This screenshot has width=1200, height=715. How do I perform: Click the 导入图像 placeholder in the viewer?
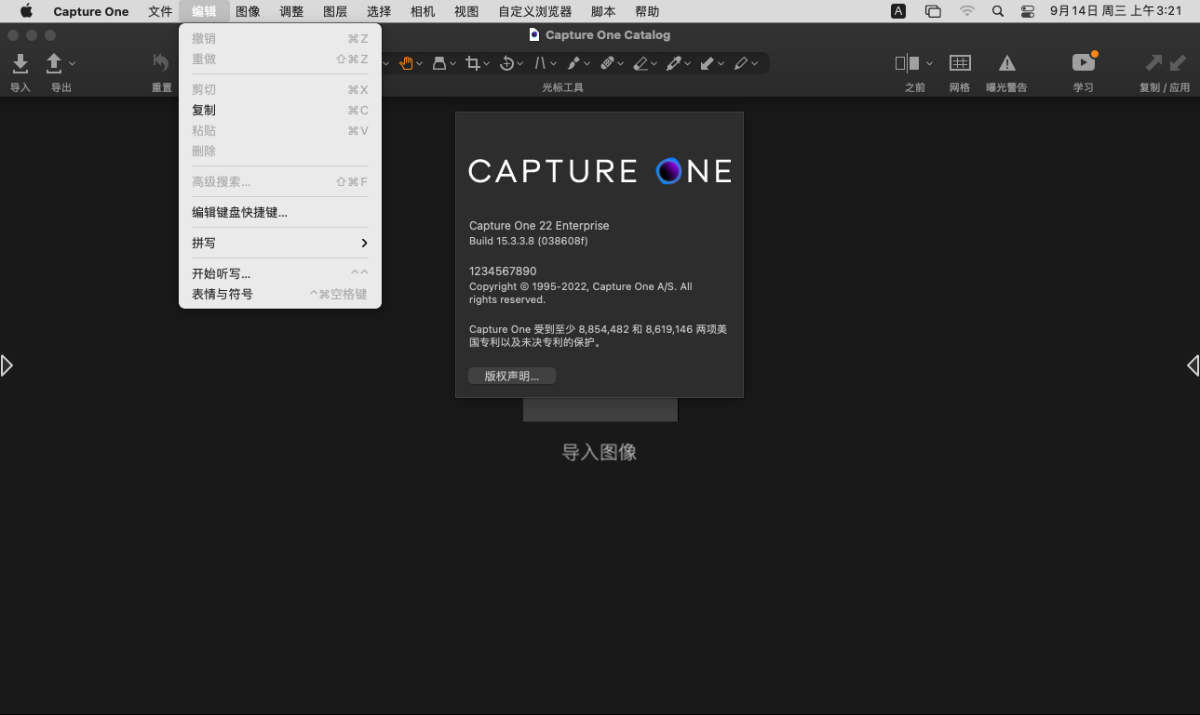tap(599, 452)
